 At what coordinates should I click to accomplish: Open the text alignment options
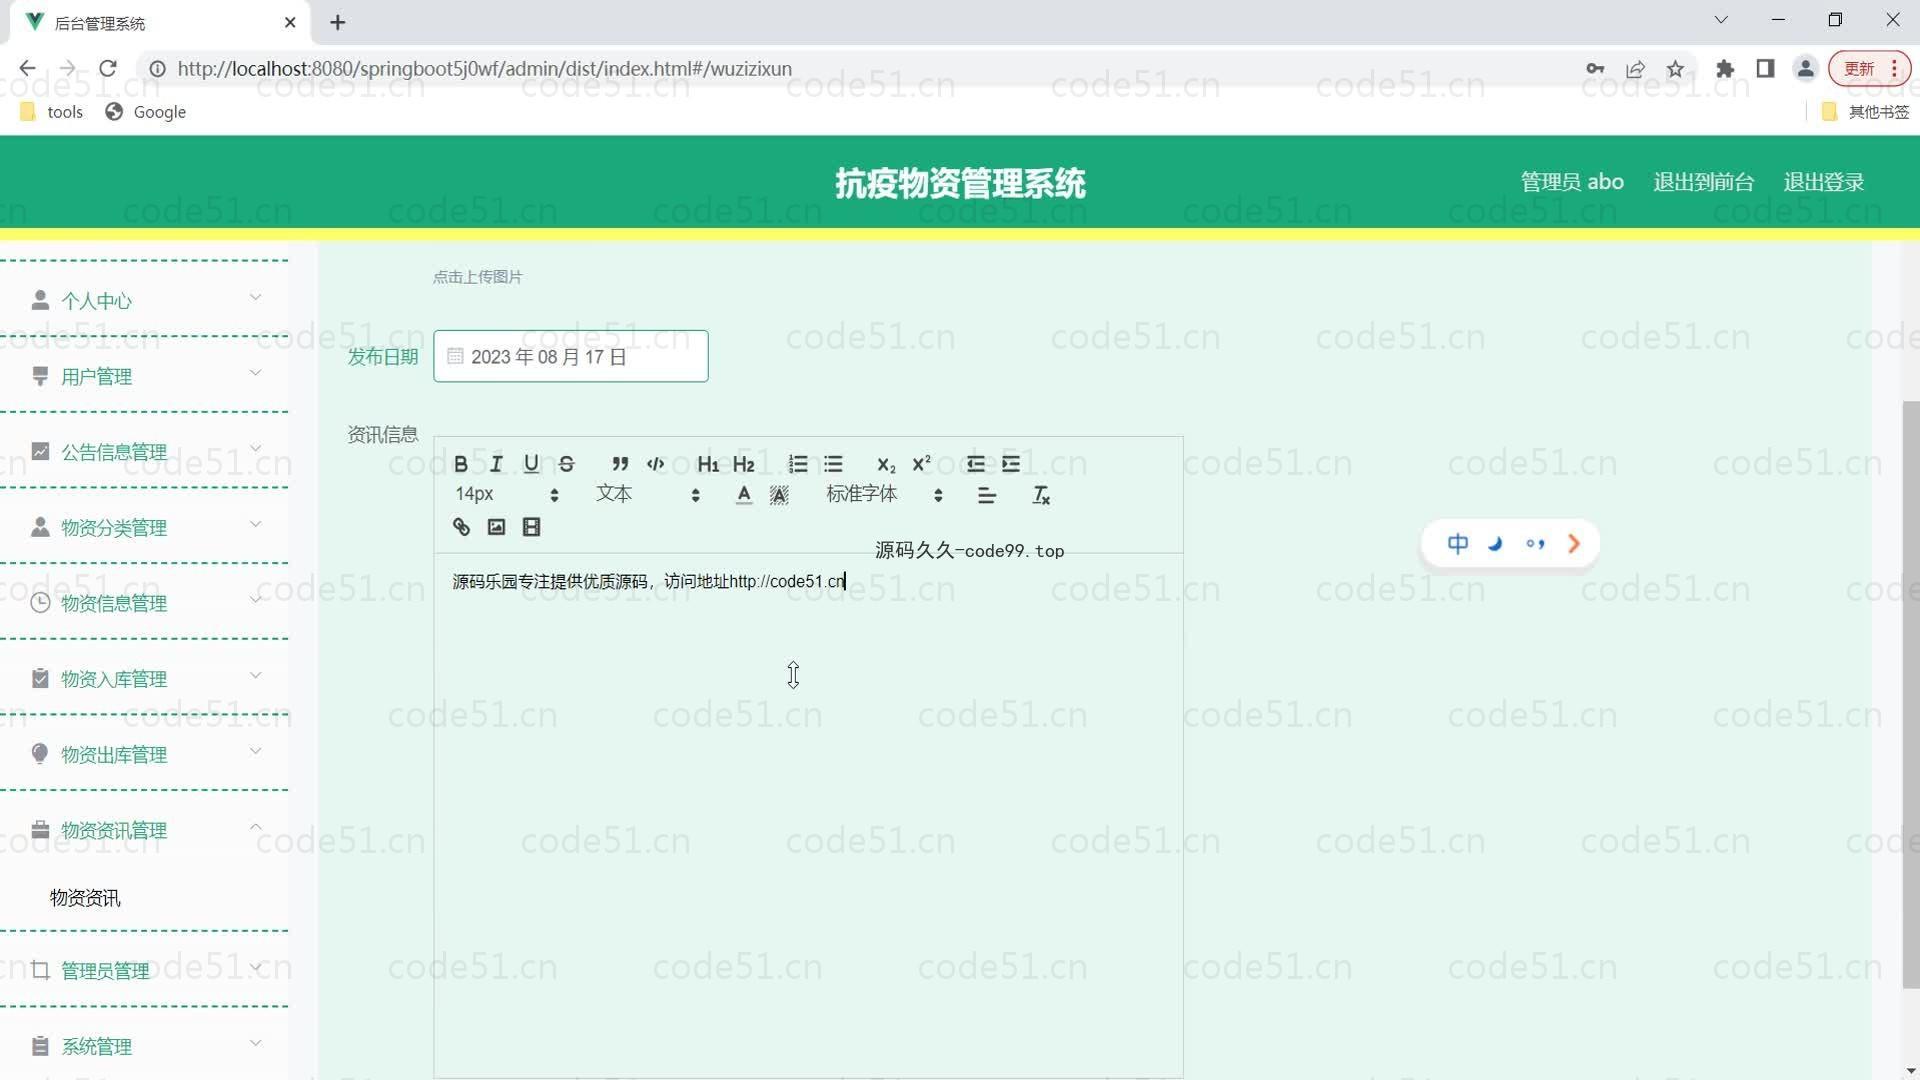point(987,495)
